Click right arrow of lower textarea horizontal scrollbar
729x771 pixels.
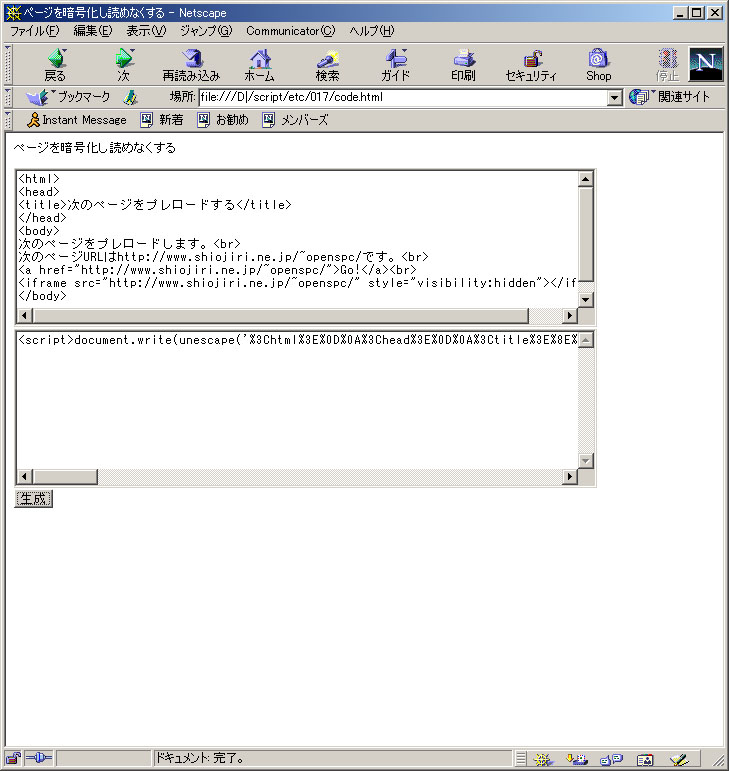(x=570, y=476)
